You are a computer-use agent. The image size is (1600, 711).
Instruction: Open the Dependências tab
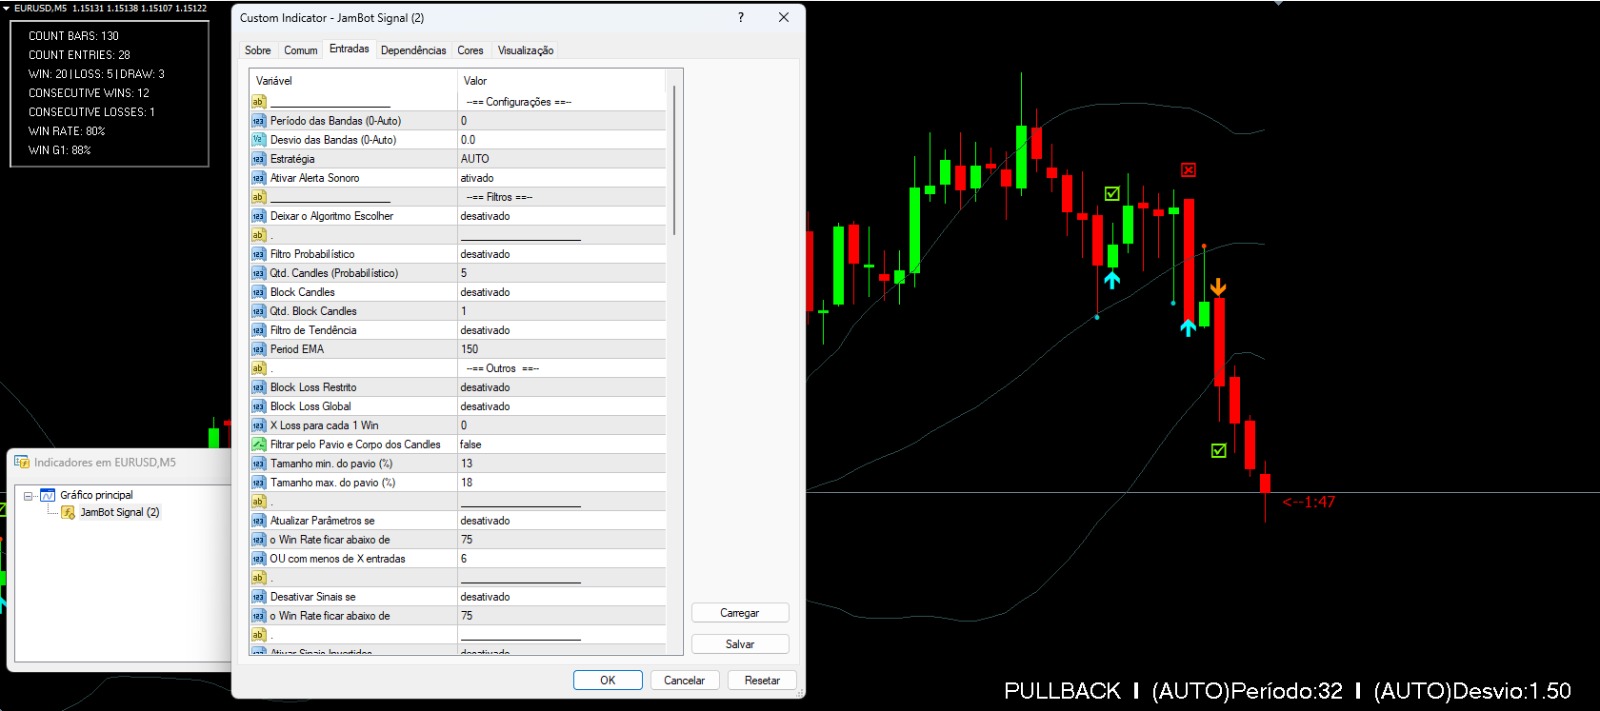413,50
